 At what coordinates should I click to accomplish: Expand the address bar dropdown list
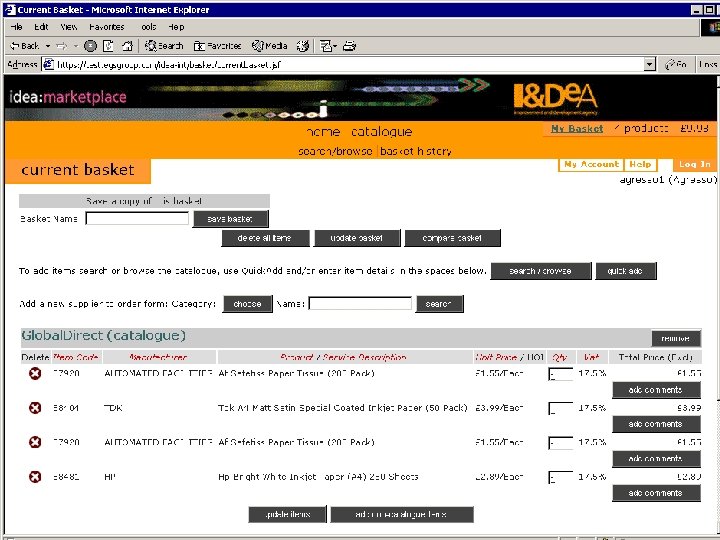(x=649, y=65)
